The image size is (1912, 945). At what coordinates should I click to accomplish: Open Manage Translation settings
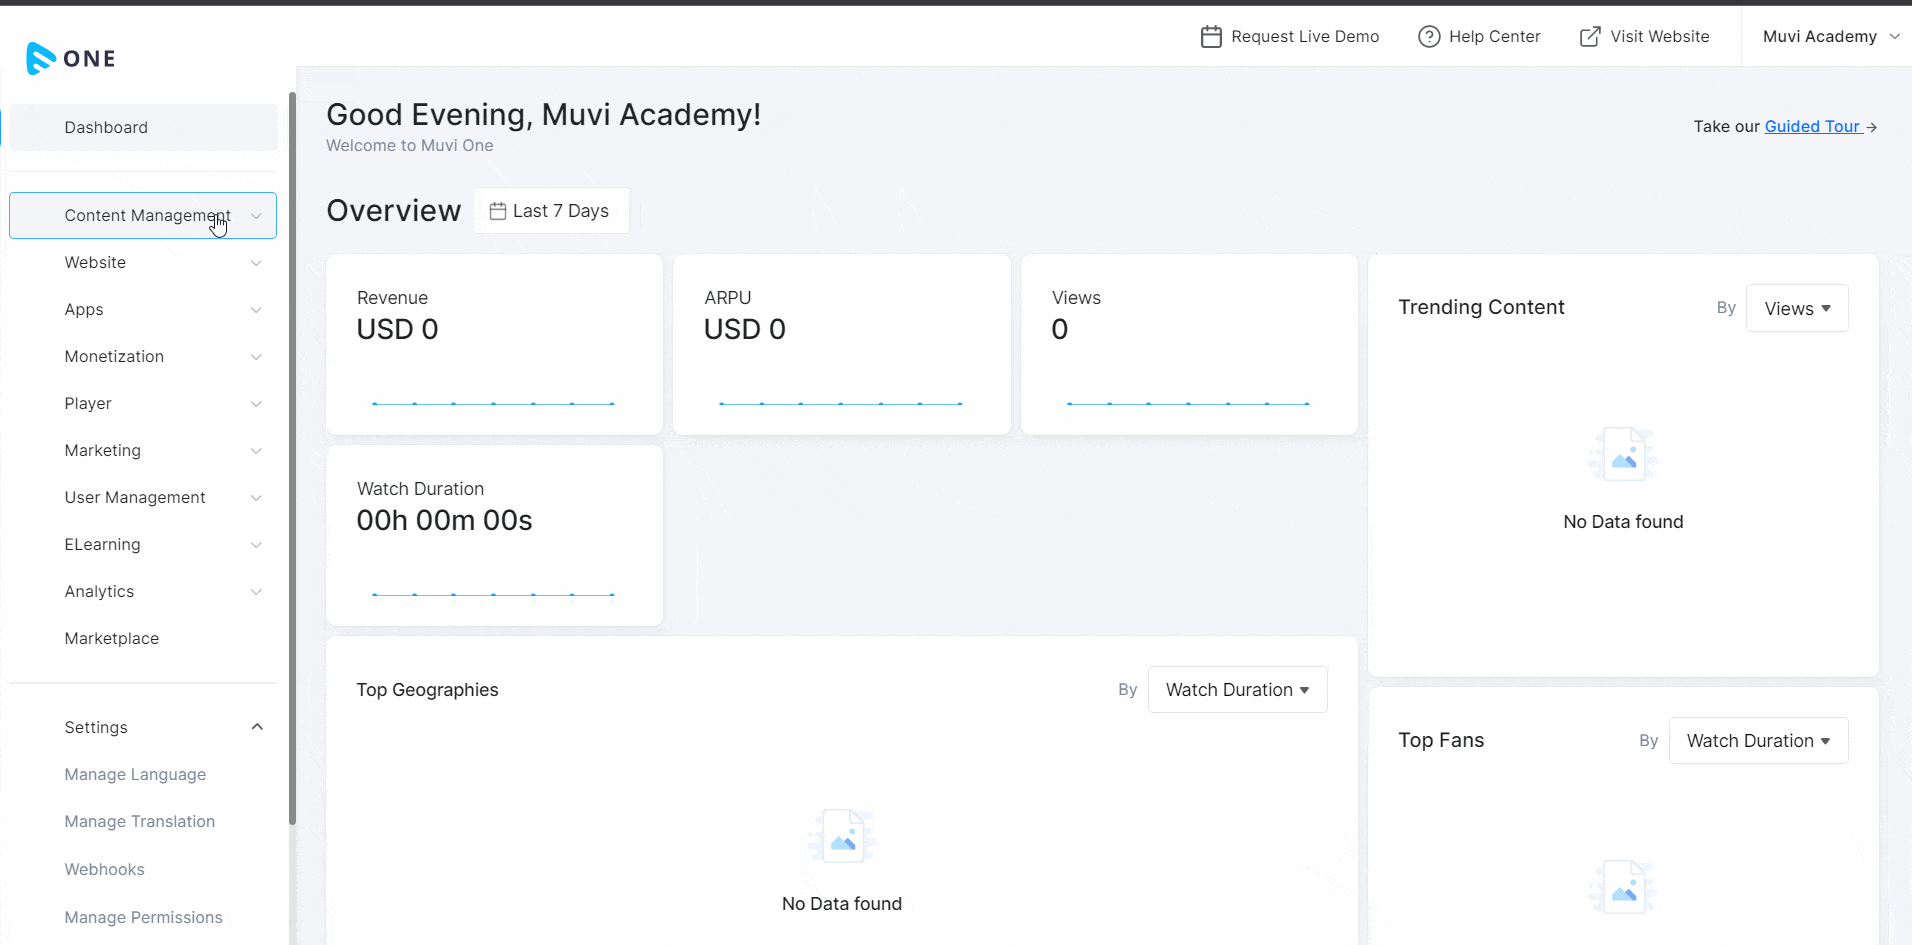[x=140, y=822]
